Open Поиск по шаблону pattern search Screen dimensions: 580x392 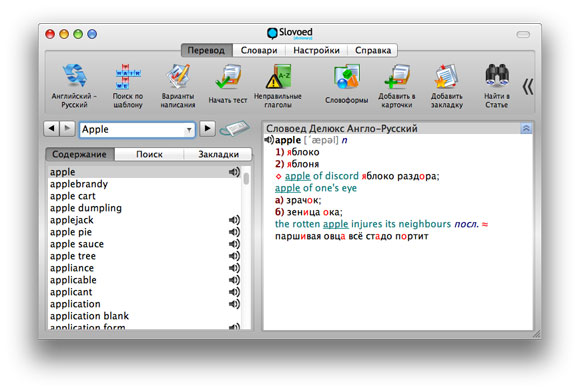point(128,86)
